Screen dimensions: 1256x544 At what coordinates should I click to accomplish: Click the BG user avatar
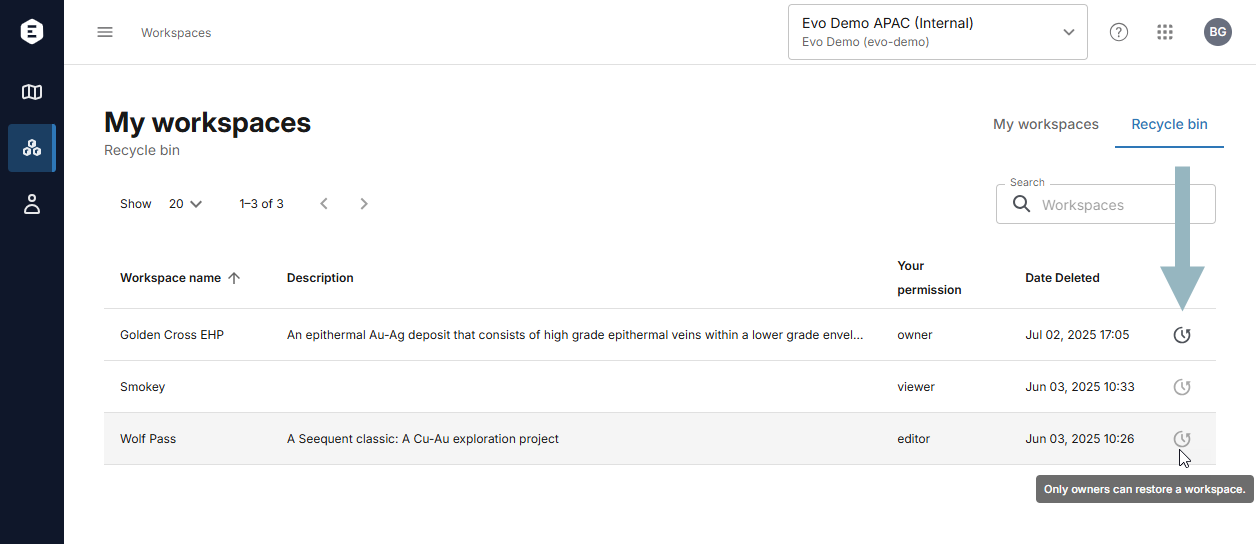tap(1218, 32)
